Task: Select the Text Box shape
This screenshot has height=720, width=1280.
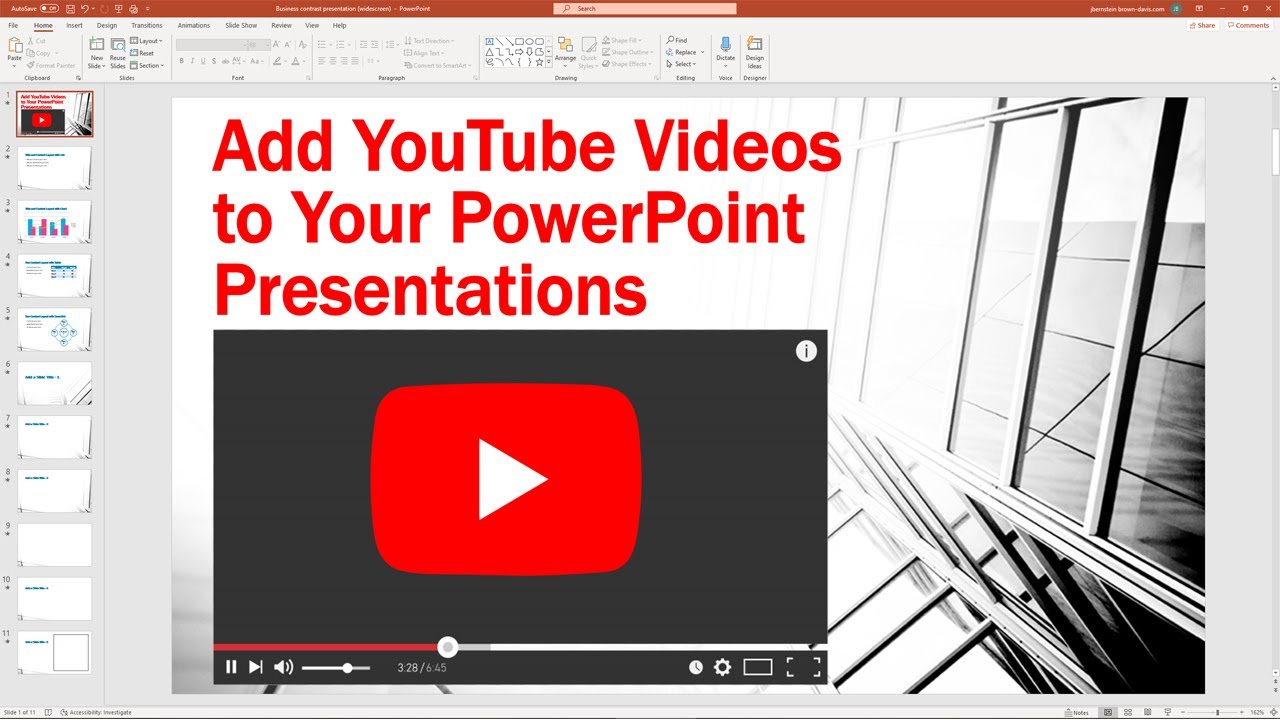Action: (490, 41)
